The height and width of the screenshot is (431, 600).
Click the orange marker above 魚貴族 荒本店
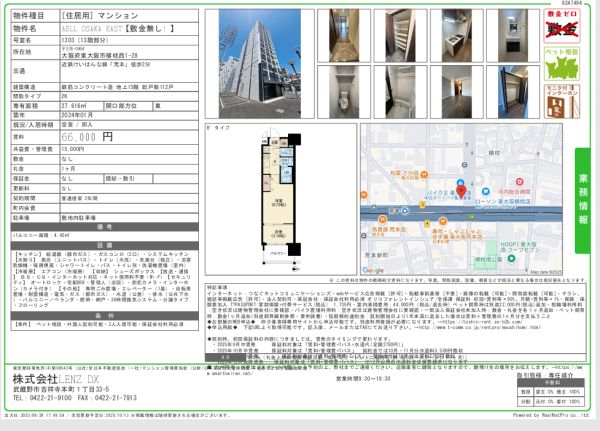pyautogui.click(x=382, y=219)
